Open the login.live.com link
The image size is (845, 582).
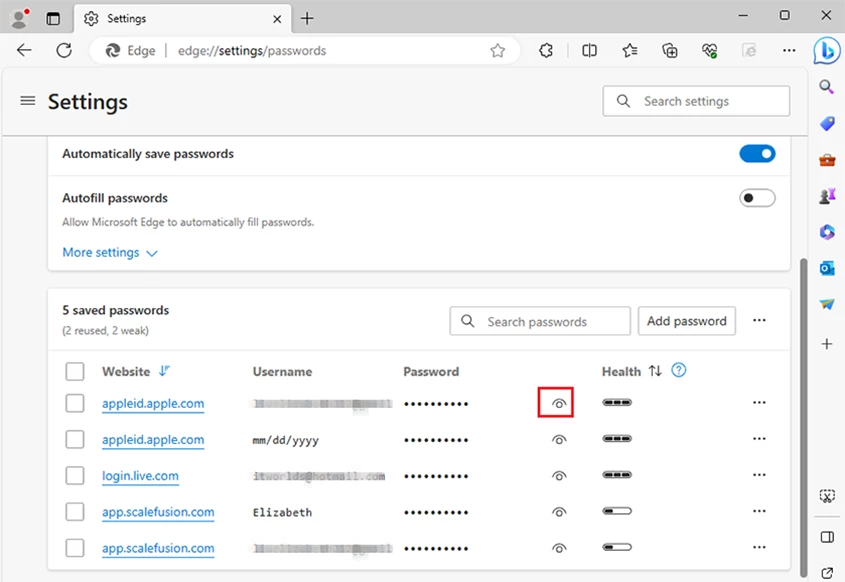(x=140, y=476)
